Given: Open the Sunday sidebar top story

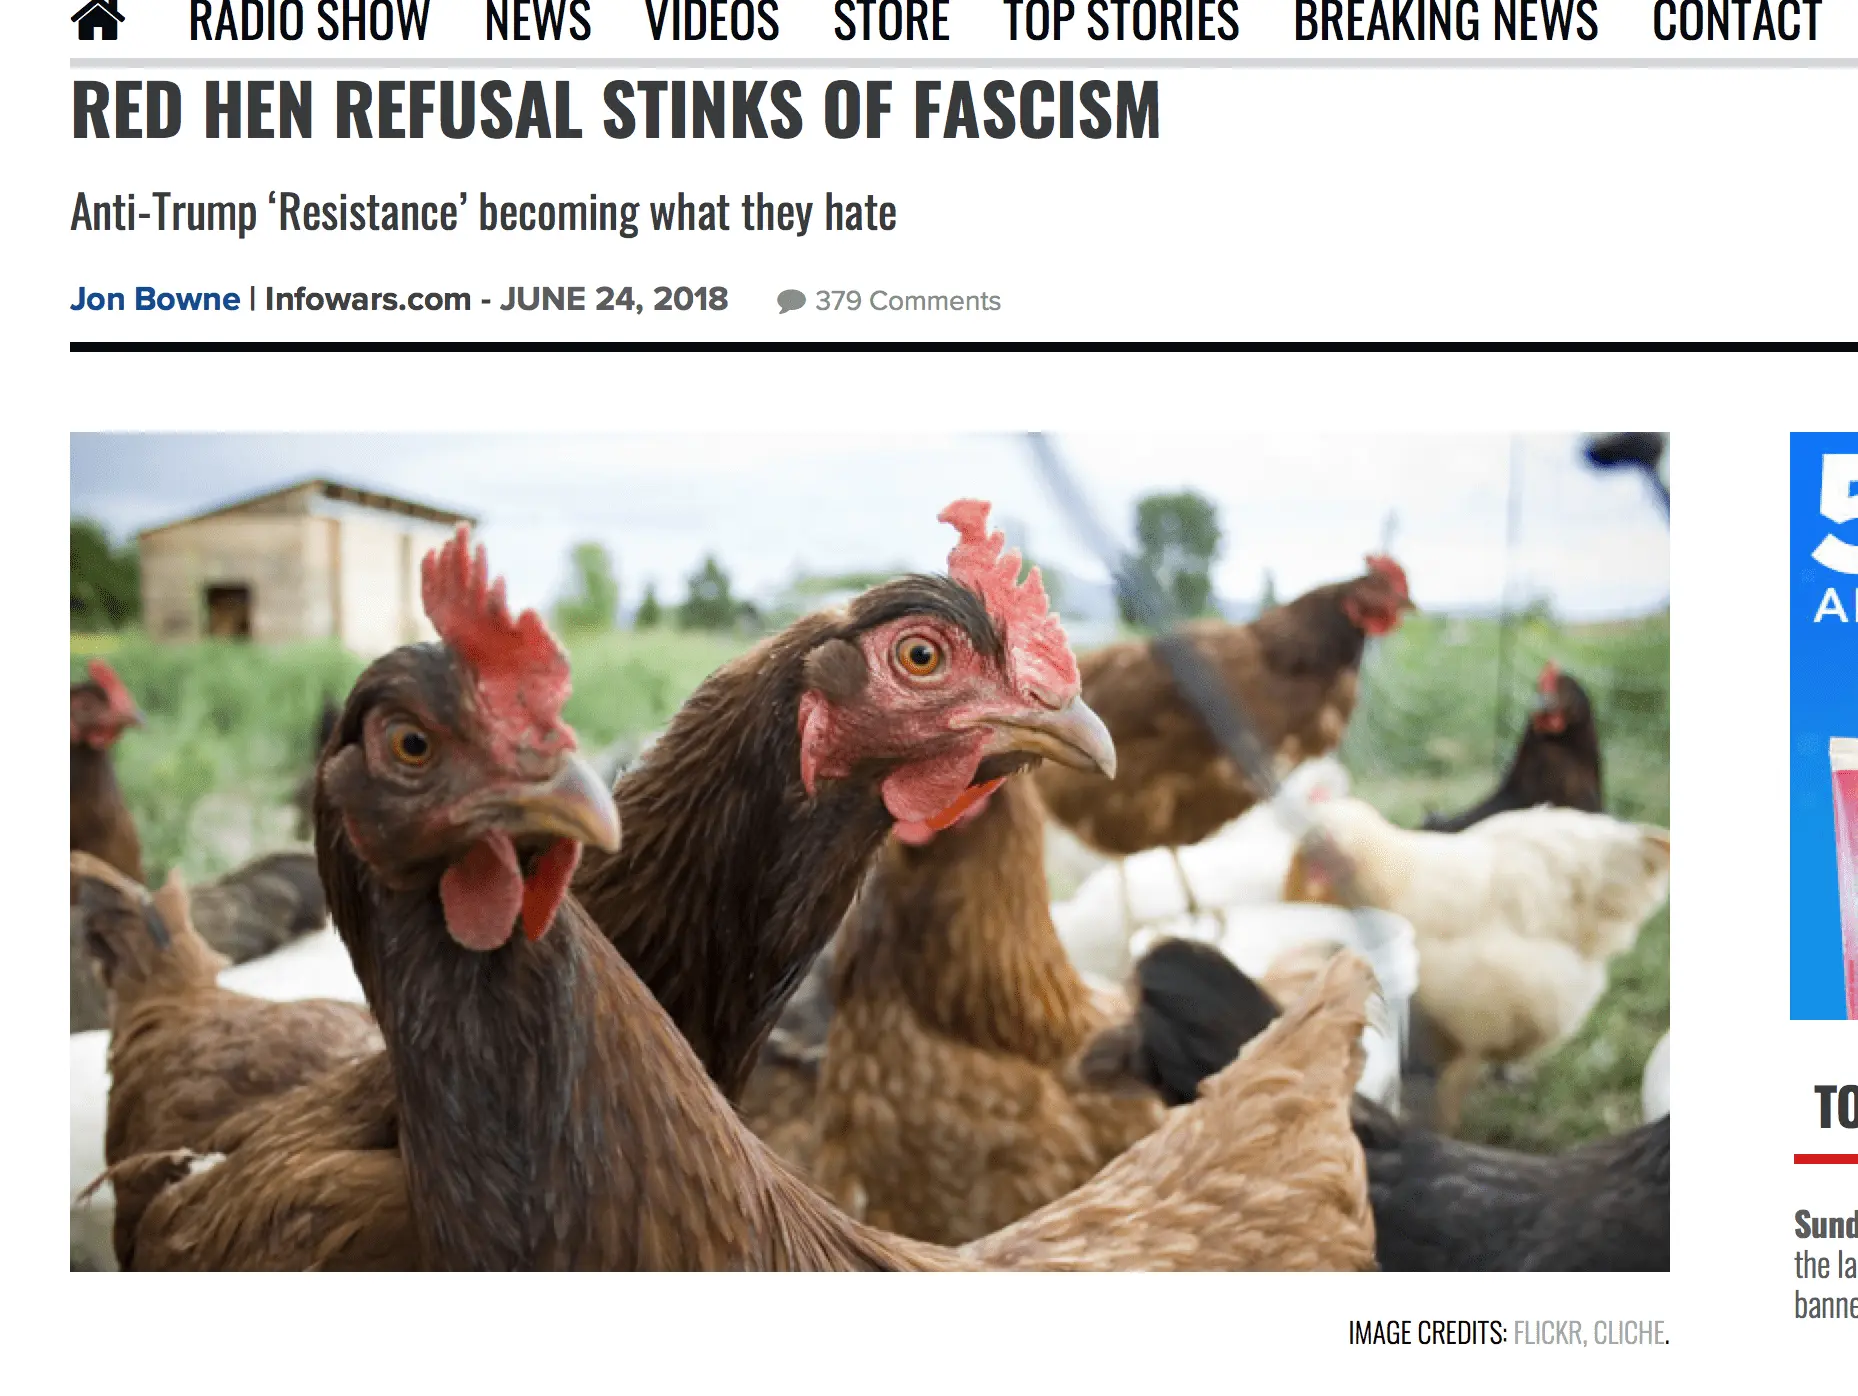Looking at the screenshot, I should click(x=1826, y=1264).
